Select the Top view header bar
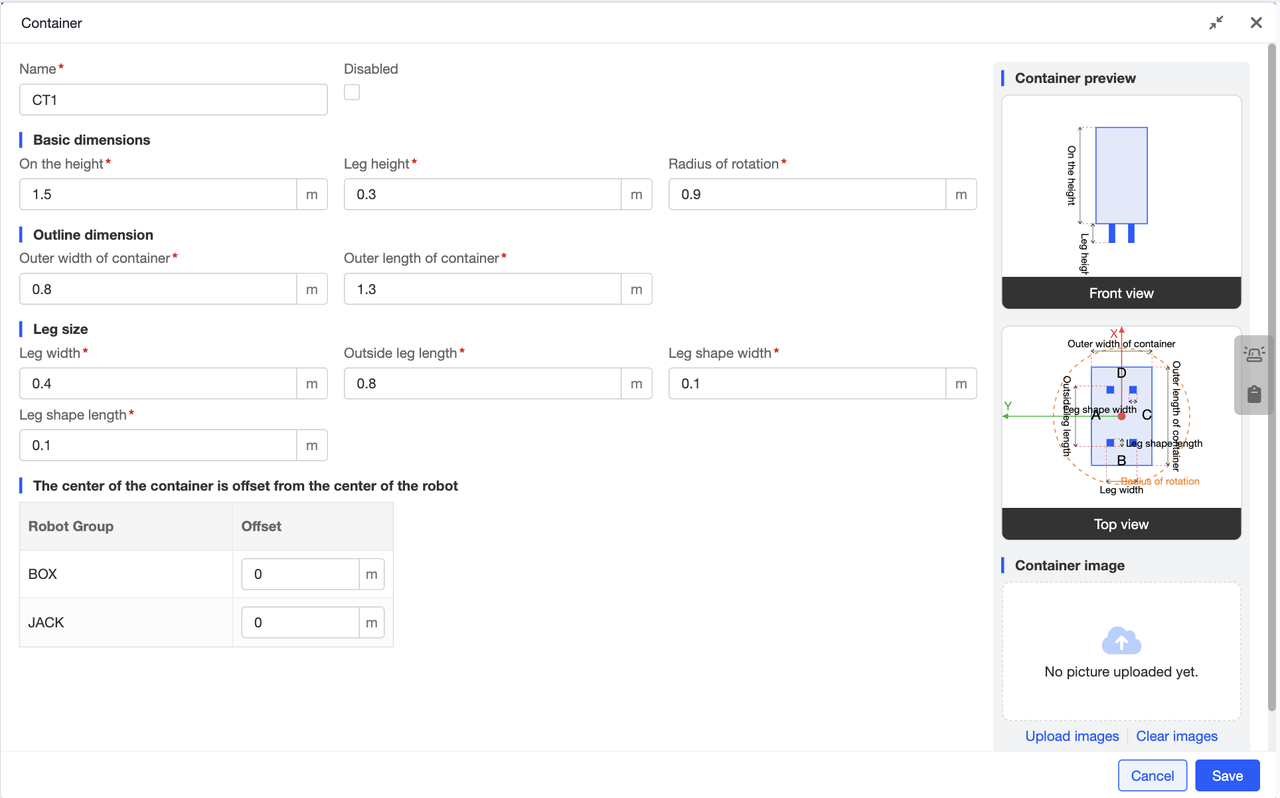 (x=1121, y=523)
